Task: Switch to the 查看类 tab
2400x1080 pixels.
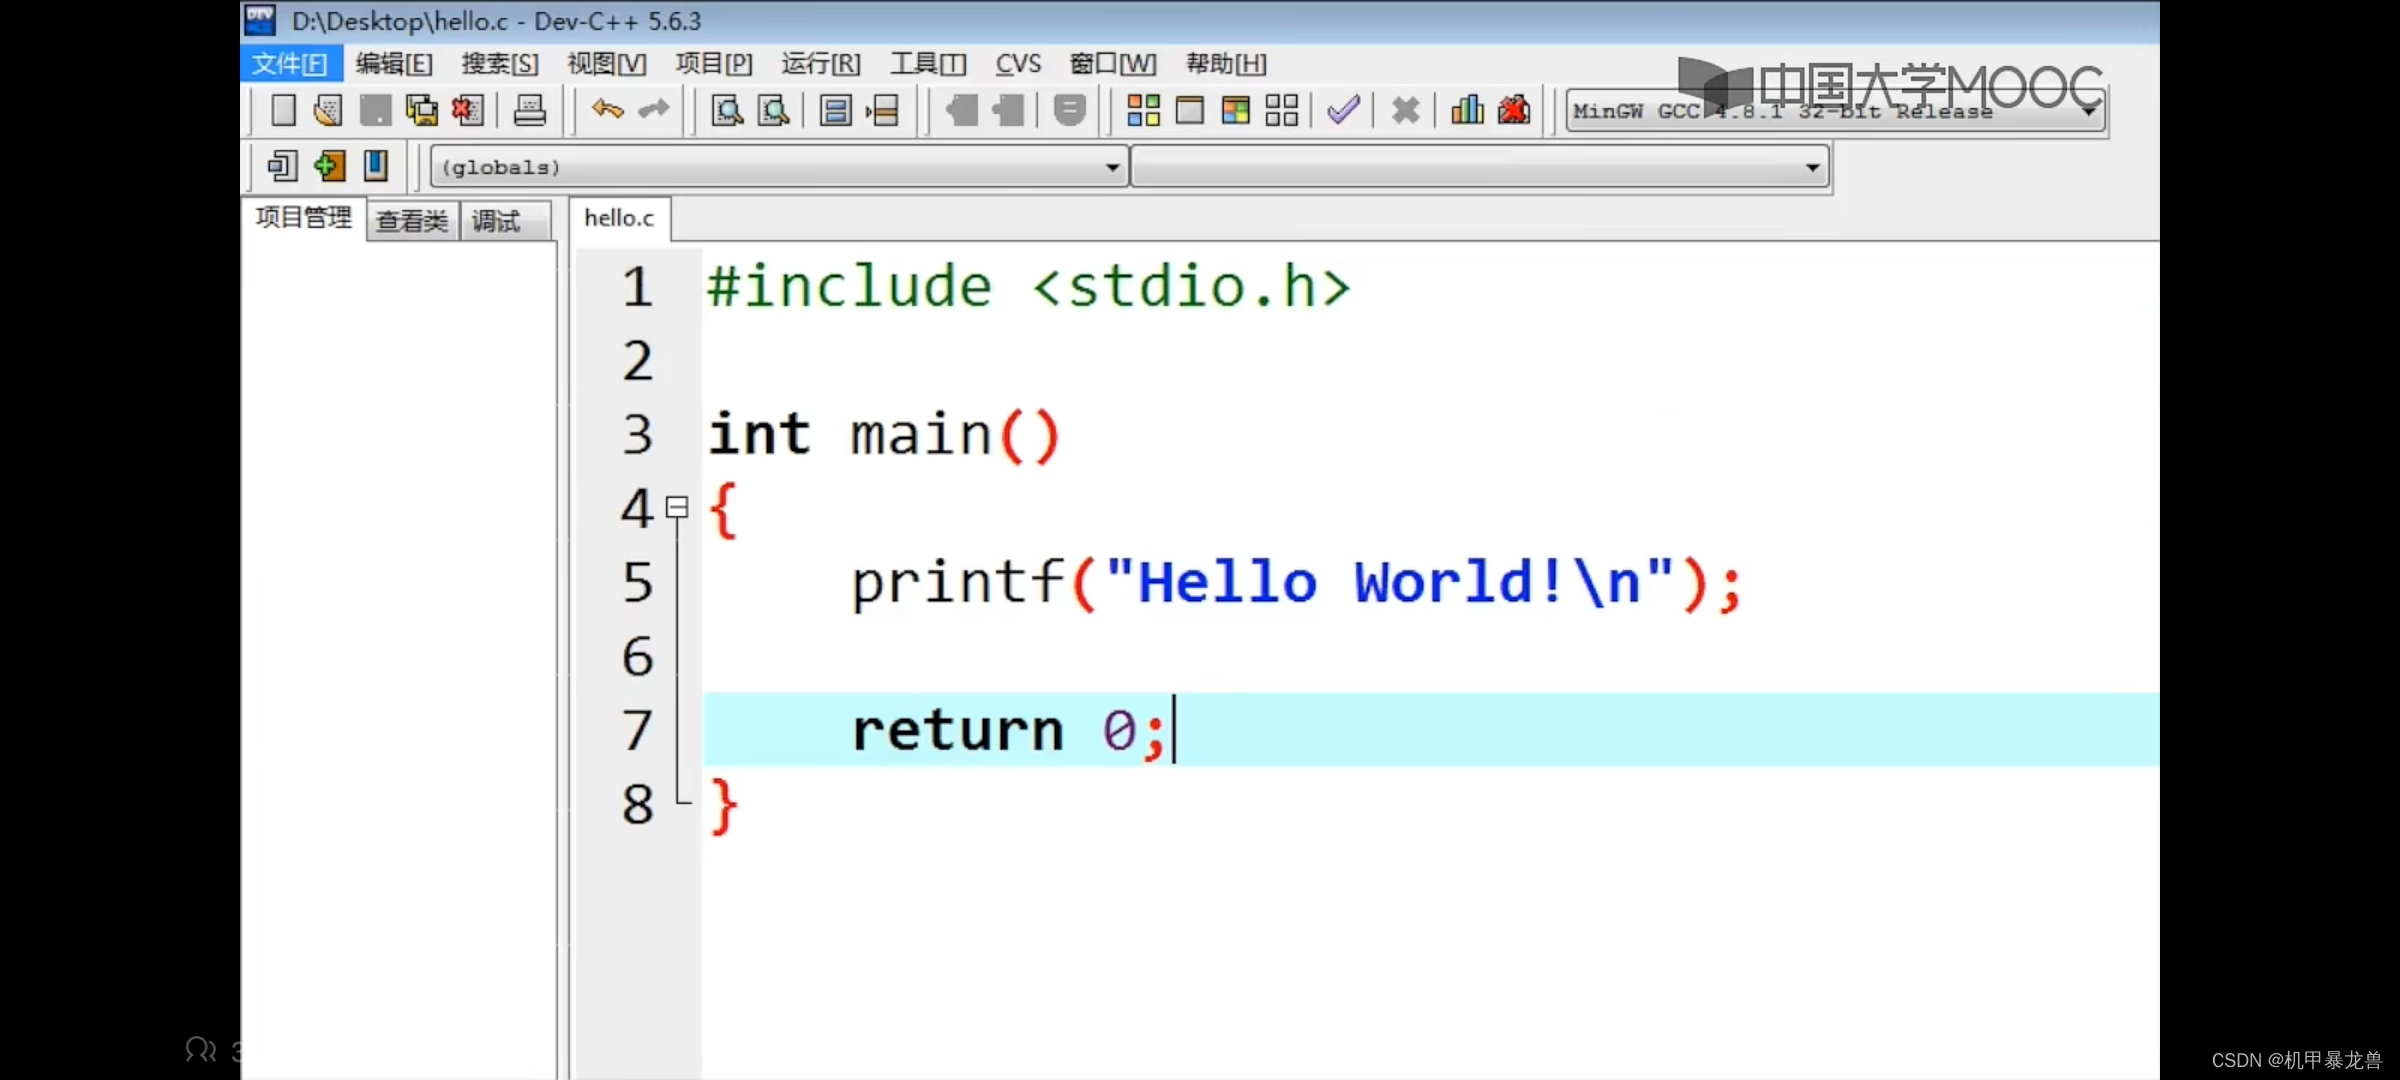Action: (x=412, y=221)
